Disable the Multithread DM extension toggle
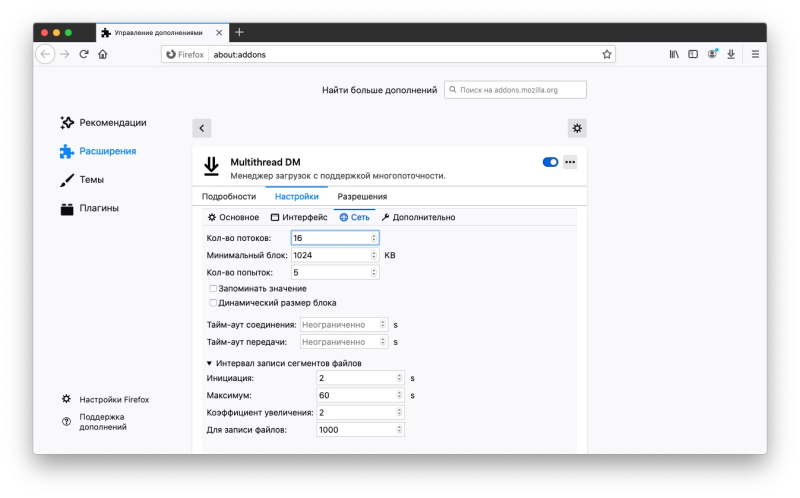800x498 pixels. click(550, 162)
